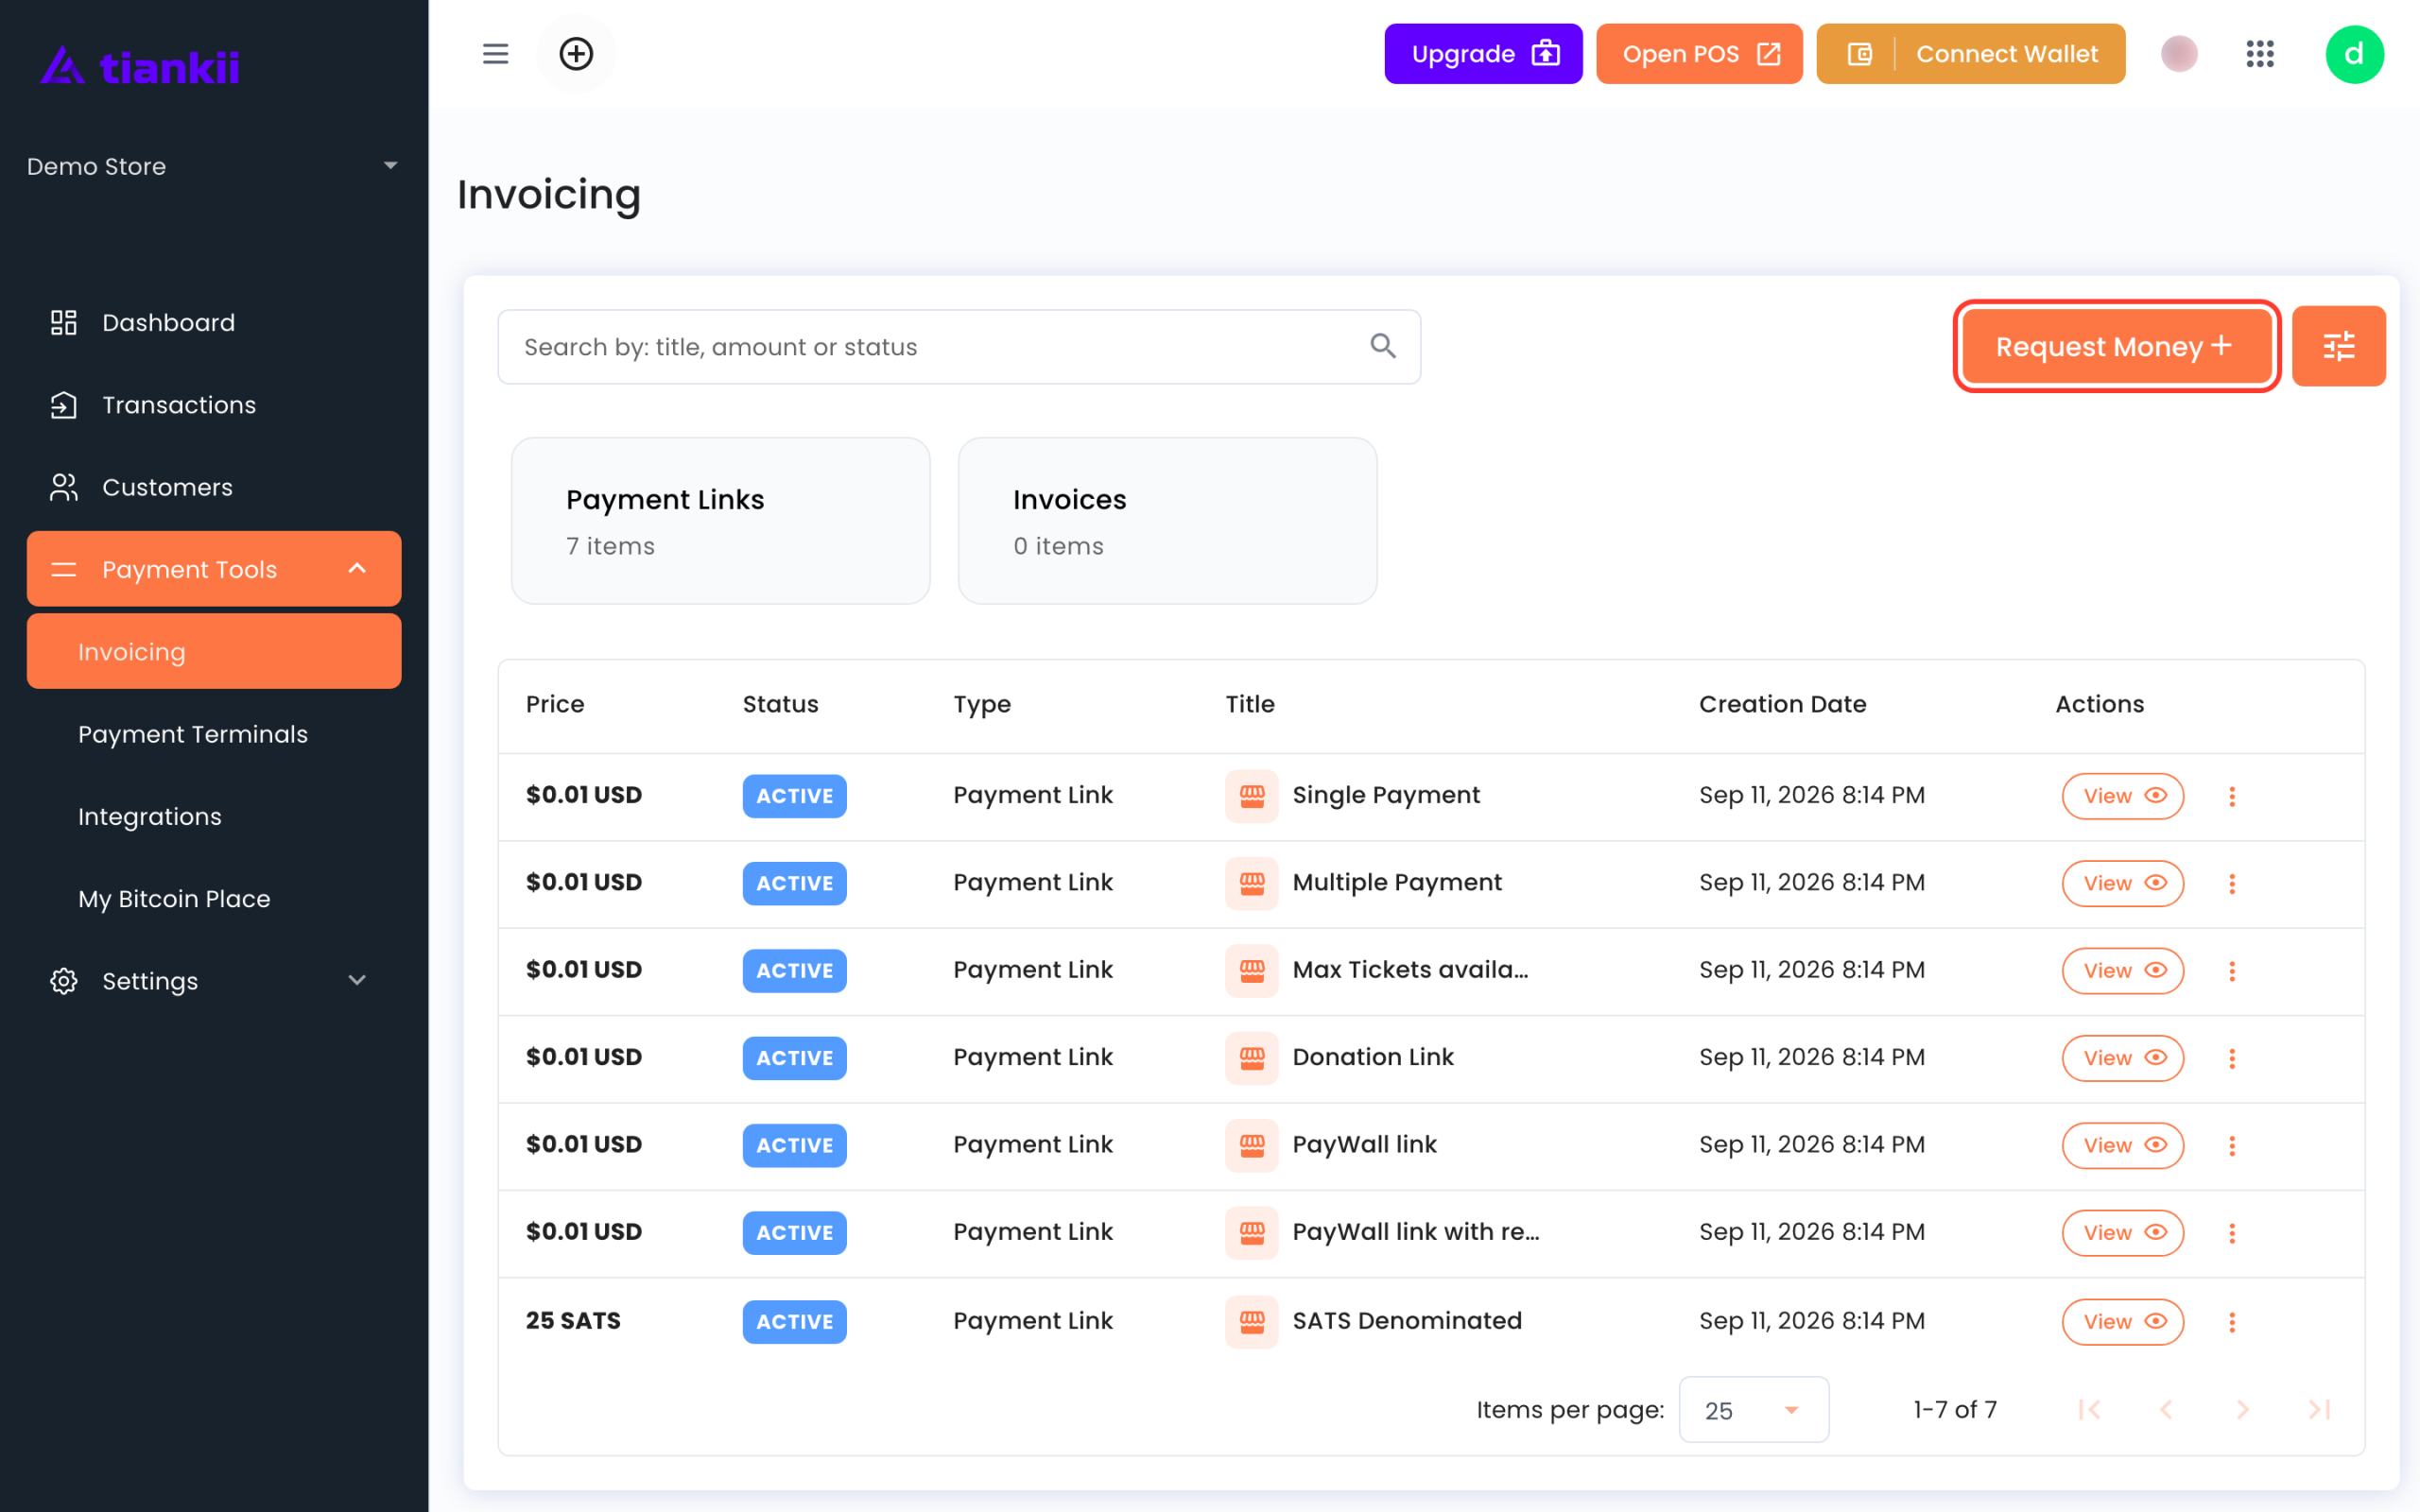Open the apps grid icon

2260,54
